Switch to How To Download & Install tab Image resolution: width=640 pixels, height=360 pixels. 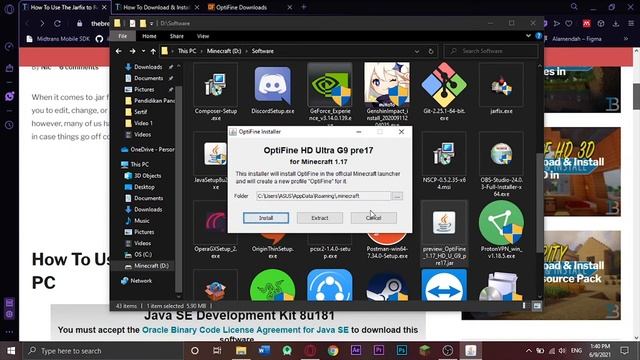pyautogui.click(x=157, y=7)
